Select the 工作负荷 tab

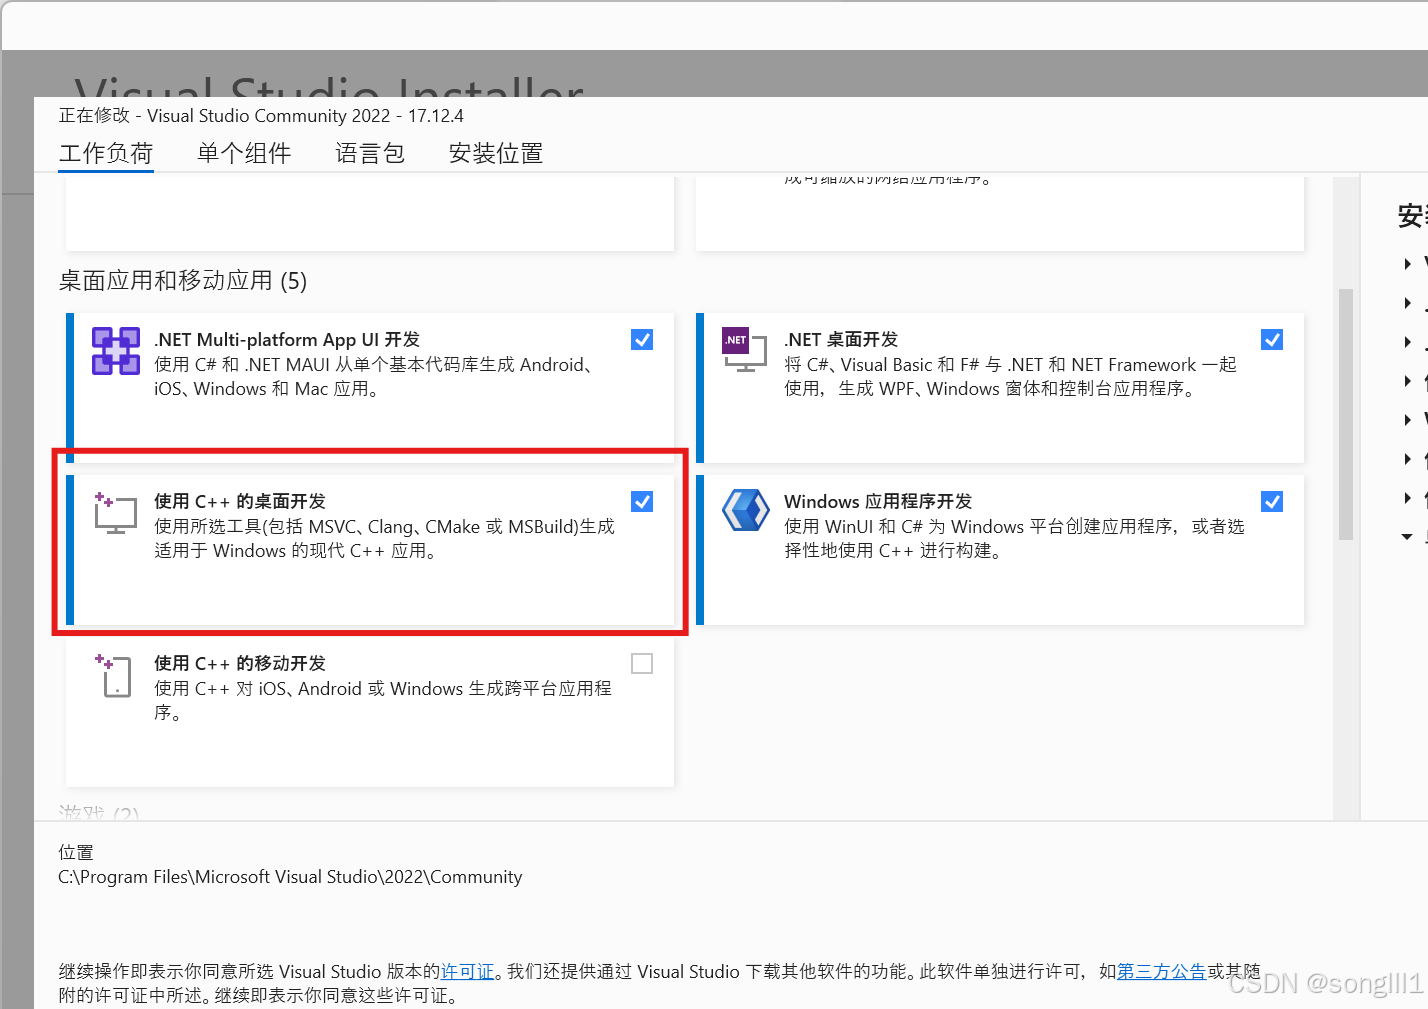pyautogui.click(x=105, y=152)
